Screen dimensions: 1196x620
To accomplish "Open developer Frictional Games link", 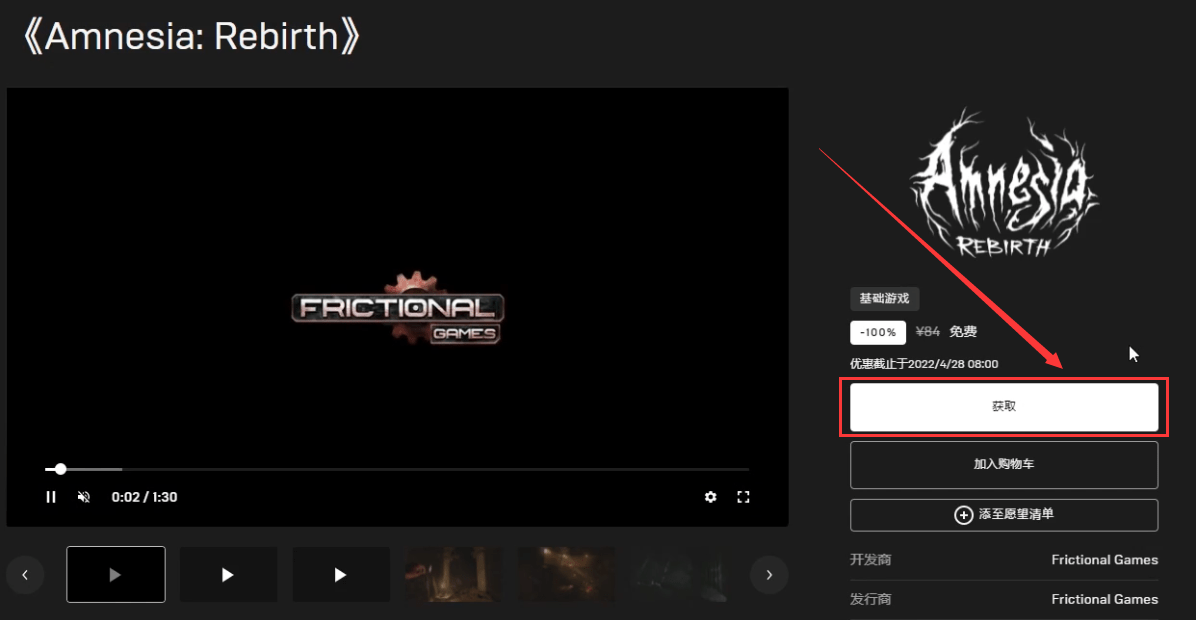I will click(1104, 560).
